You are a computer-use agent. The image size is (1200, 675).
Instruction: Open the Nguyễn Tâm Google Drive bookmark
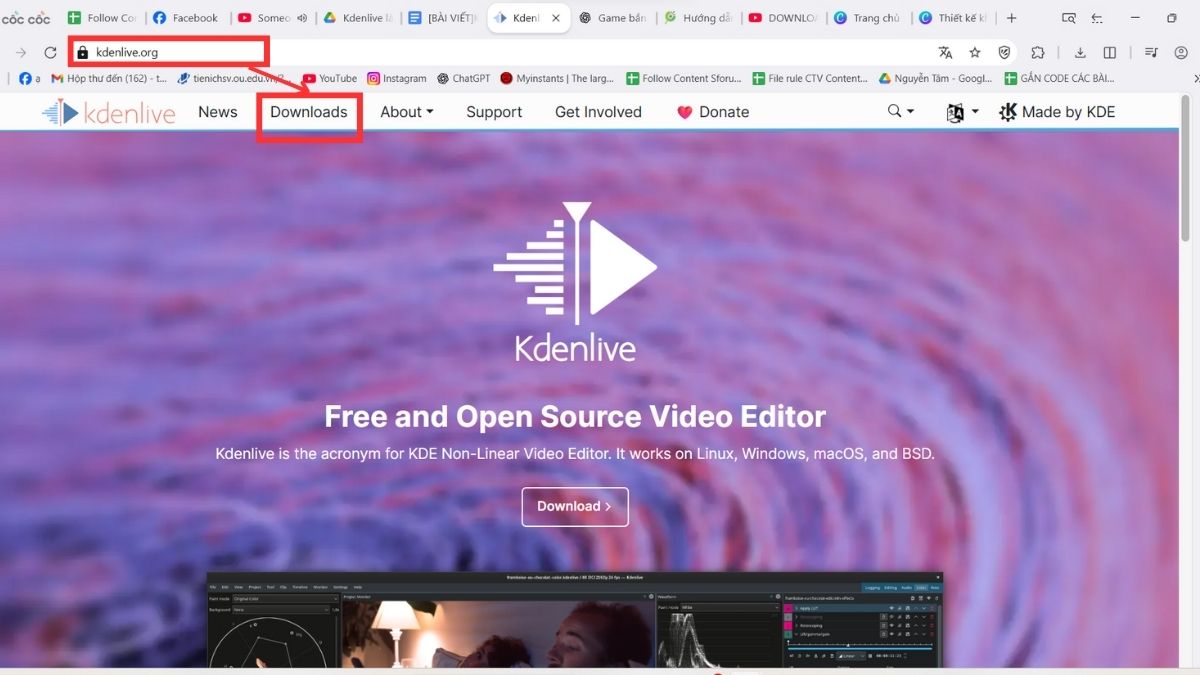click(x=935, y=78)
